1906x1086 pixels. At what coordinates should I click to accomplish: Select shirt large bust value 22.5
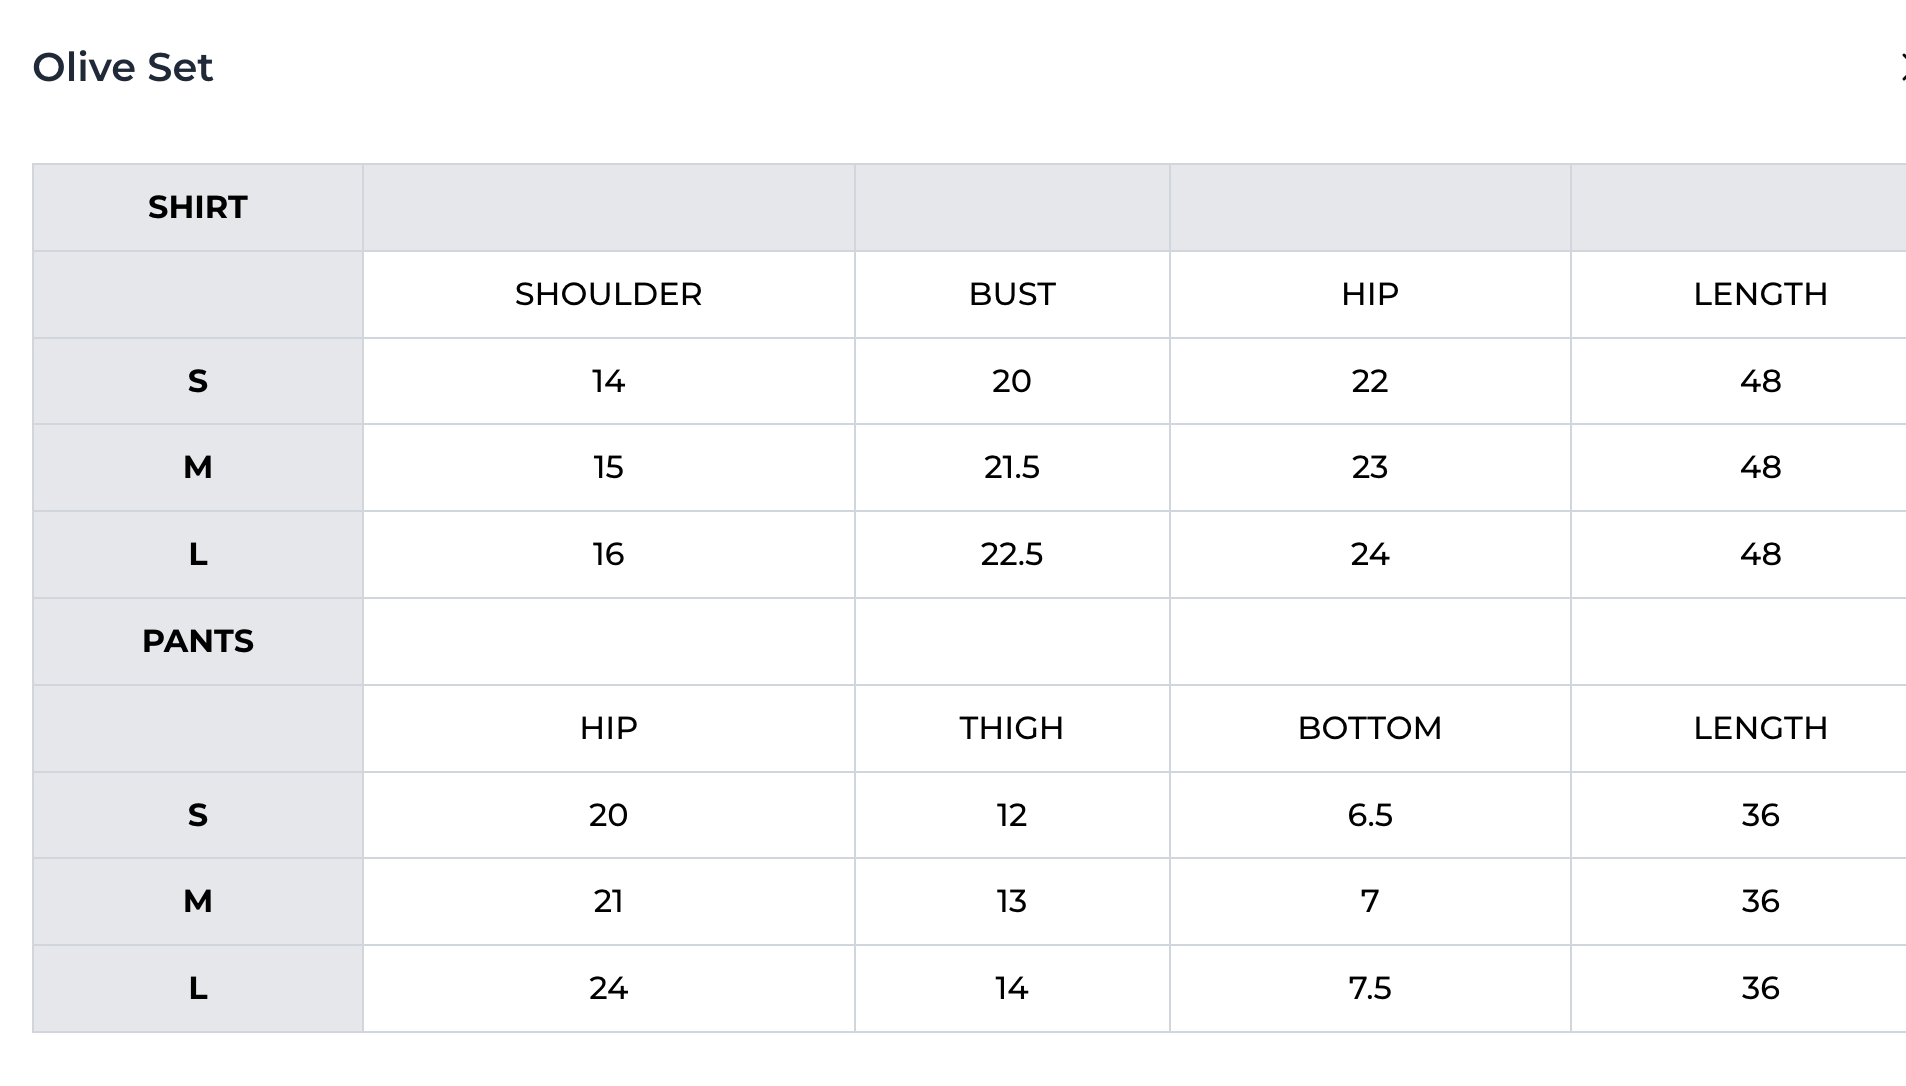(1011, 554)
